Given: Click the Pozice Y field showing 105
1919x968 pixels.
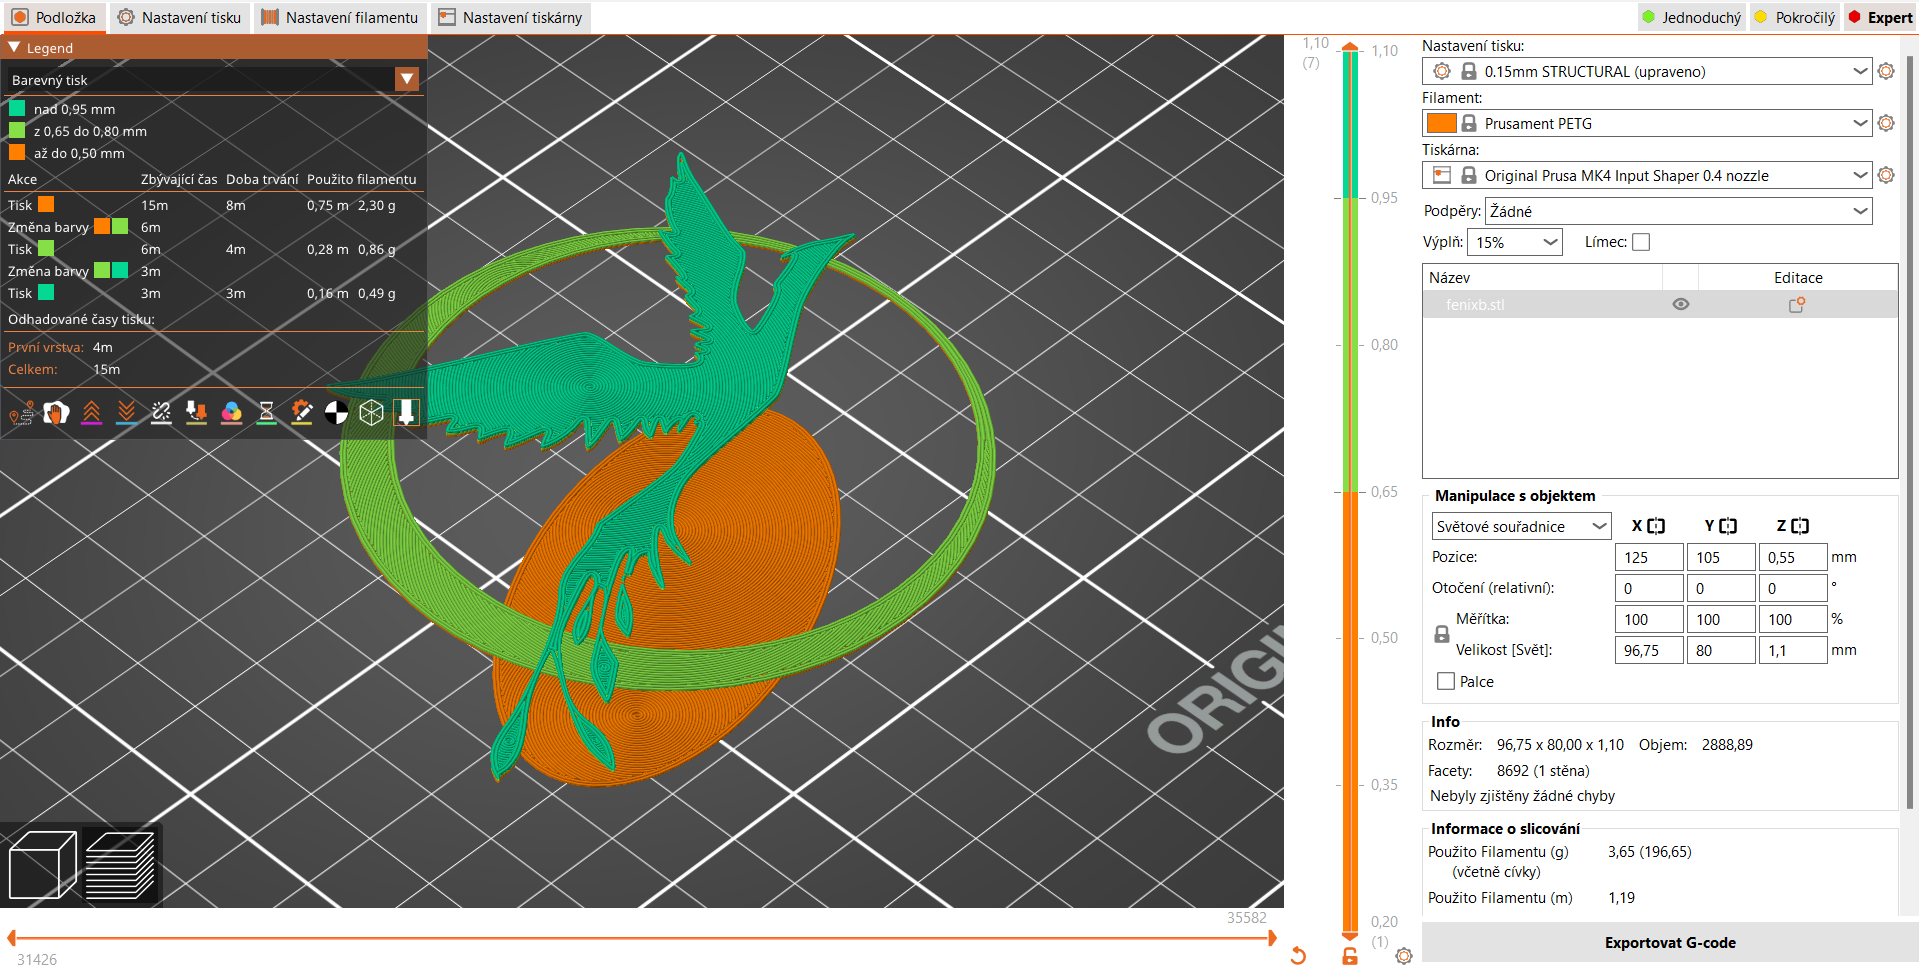Looking at the screenshot, I should tap(1721, 557).
